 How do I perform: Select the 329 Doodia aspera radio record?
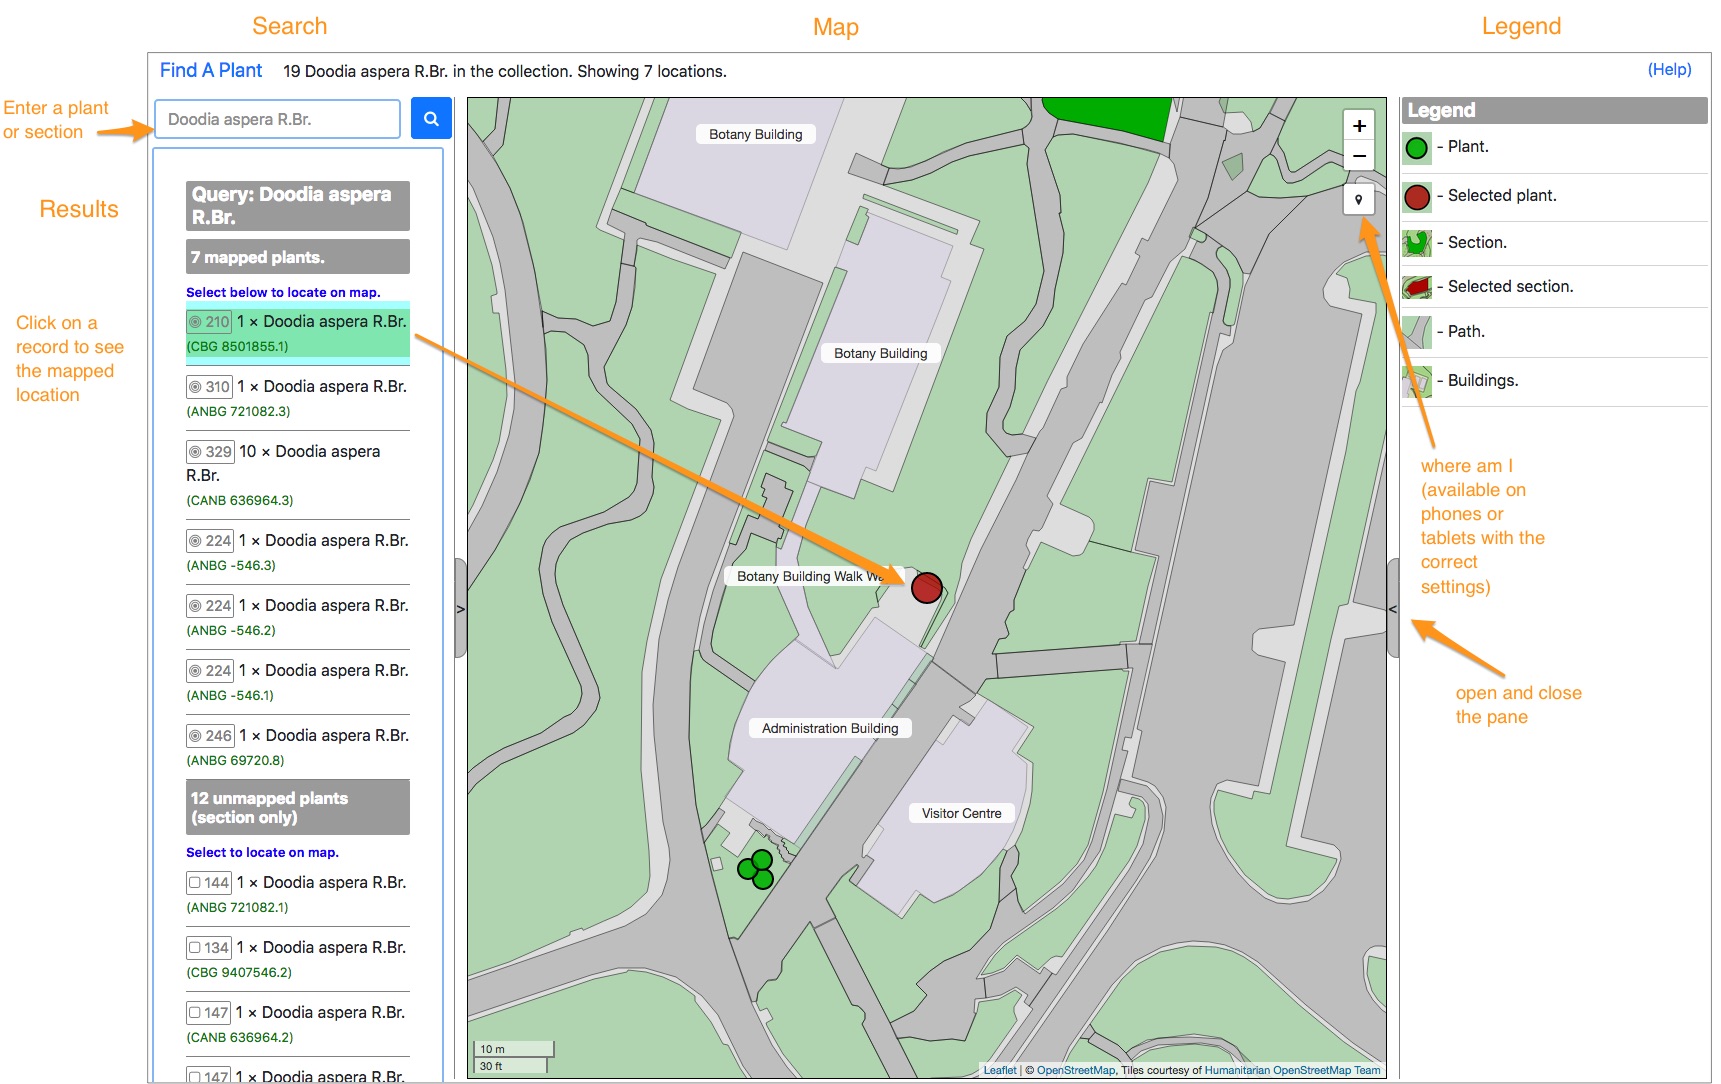[196, 452]
